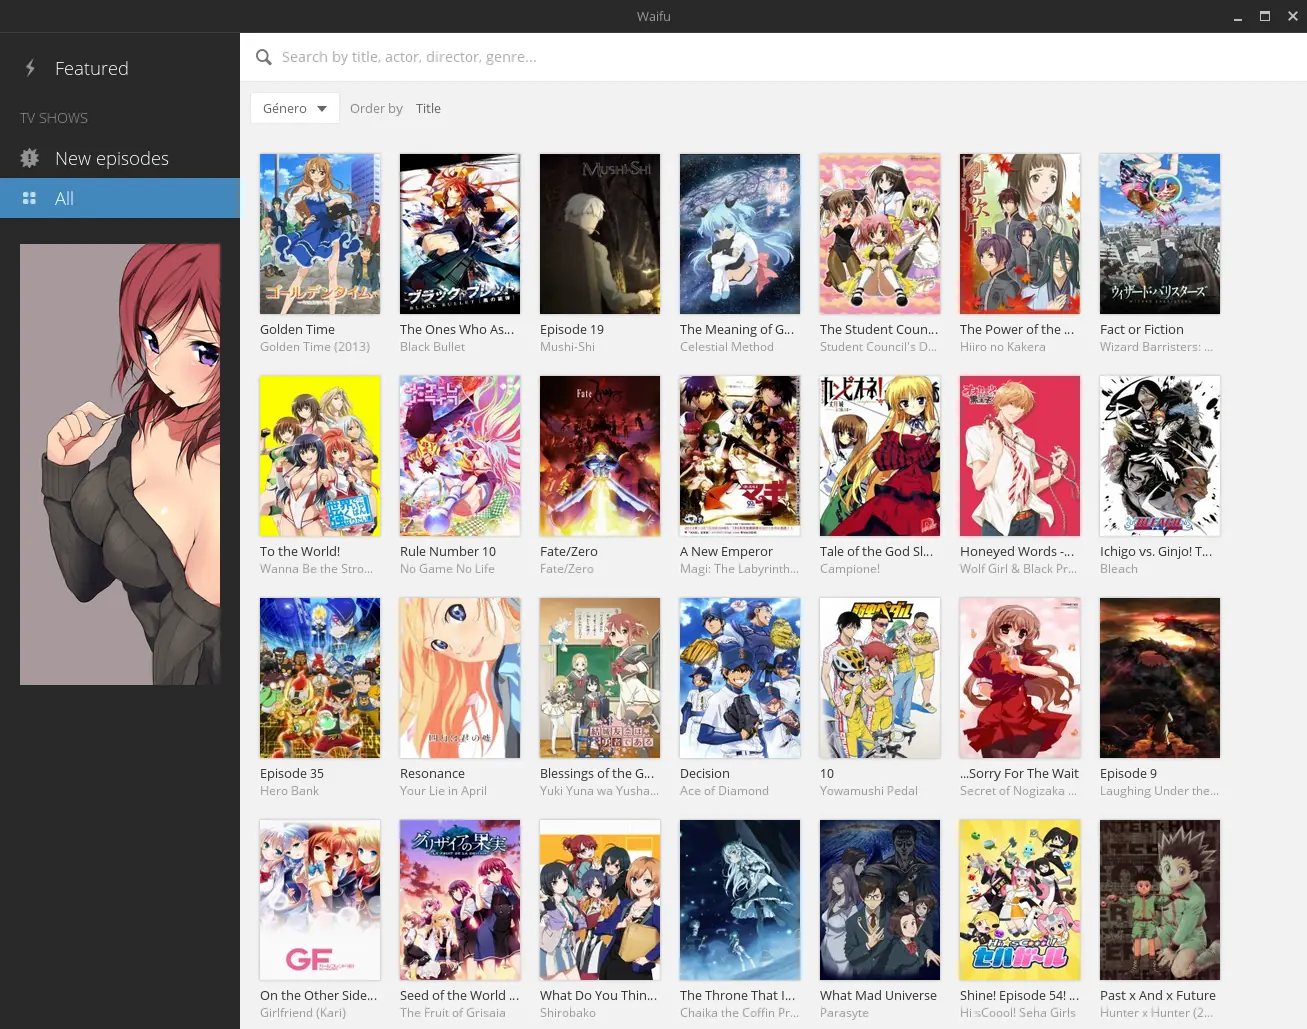Click the "Celestial Method" series name
This screenshot has height=1029, width=1307.
coord(727,347)
